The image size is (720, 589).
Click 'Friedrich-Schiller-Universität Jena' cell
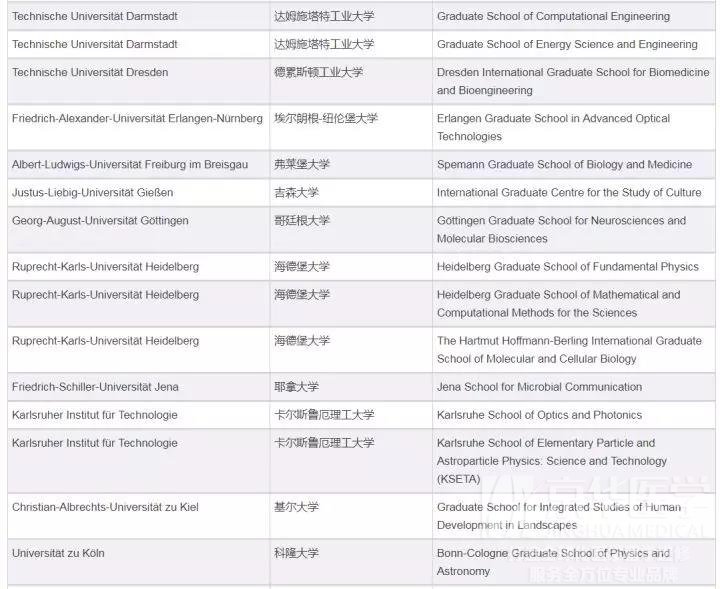pos(138,387)
